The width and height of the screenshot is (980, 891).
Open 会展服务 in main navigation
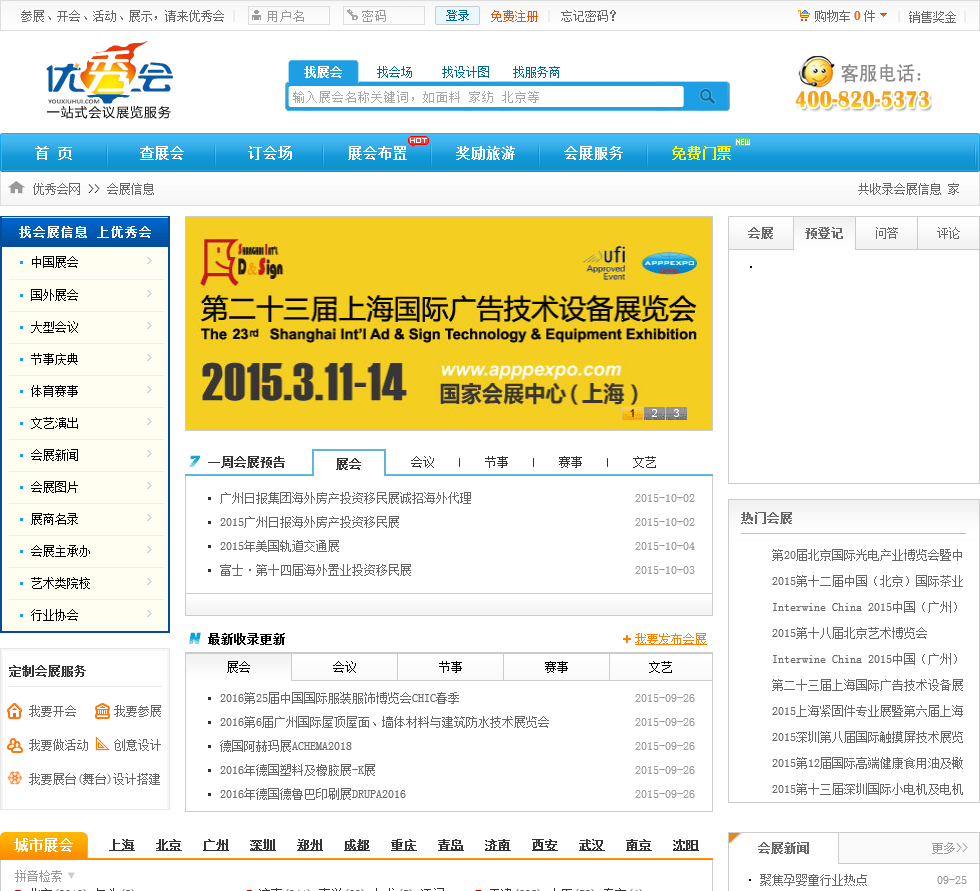tap(593, 153)
